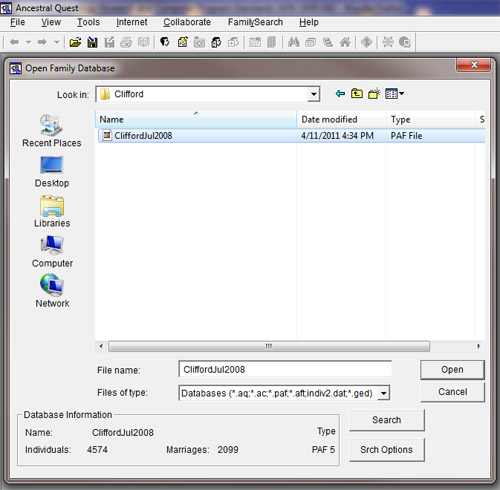Viewport: 500px width, 490px height.
Task: Click the Forward arrow in main toolbar
Action: (x=42, y=42)
